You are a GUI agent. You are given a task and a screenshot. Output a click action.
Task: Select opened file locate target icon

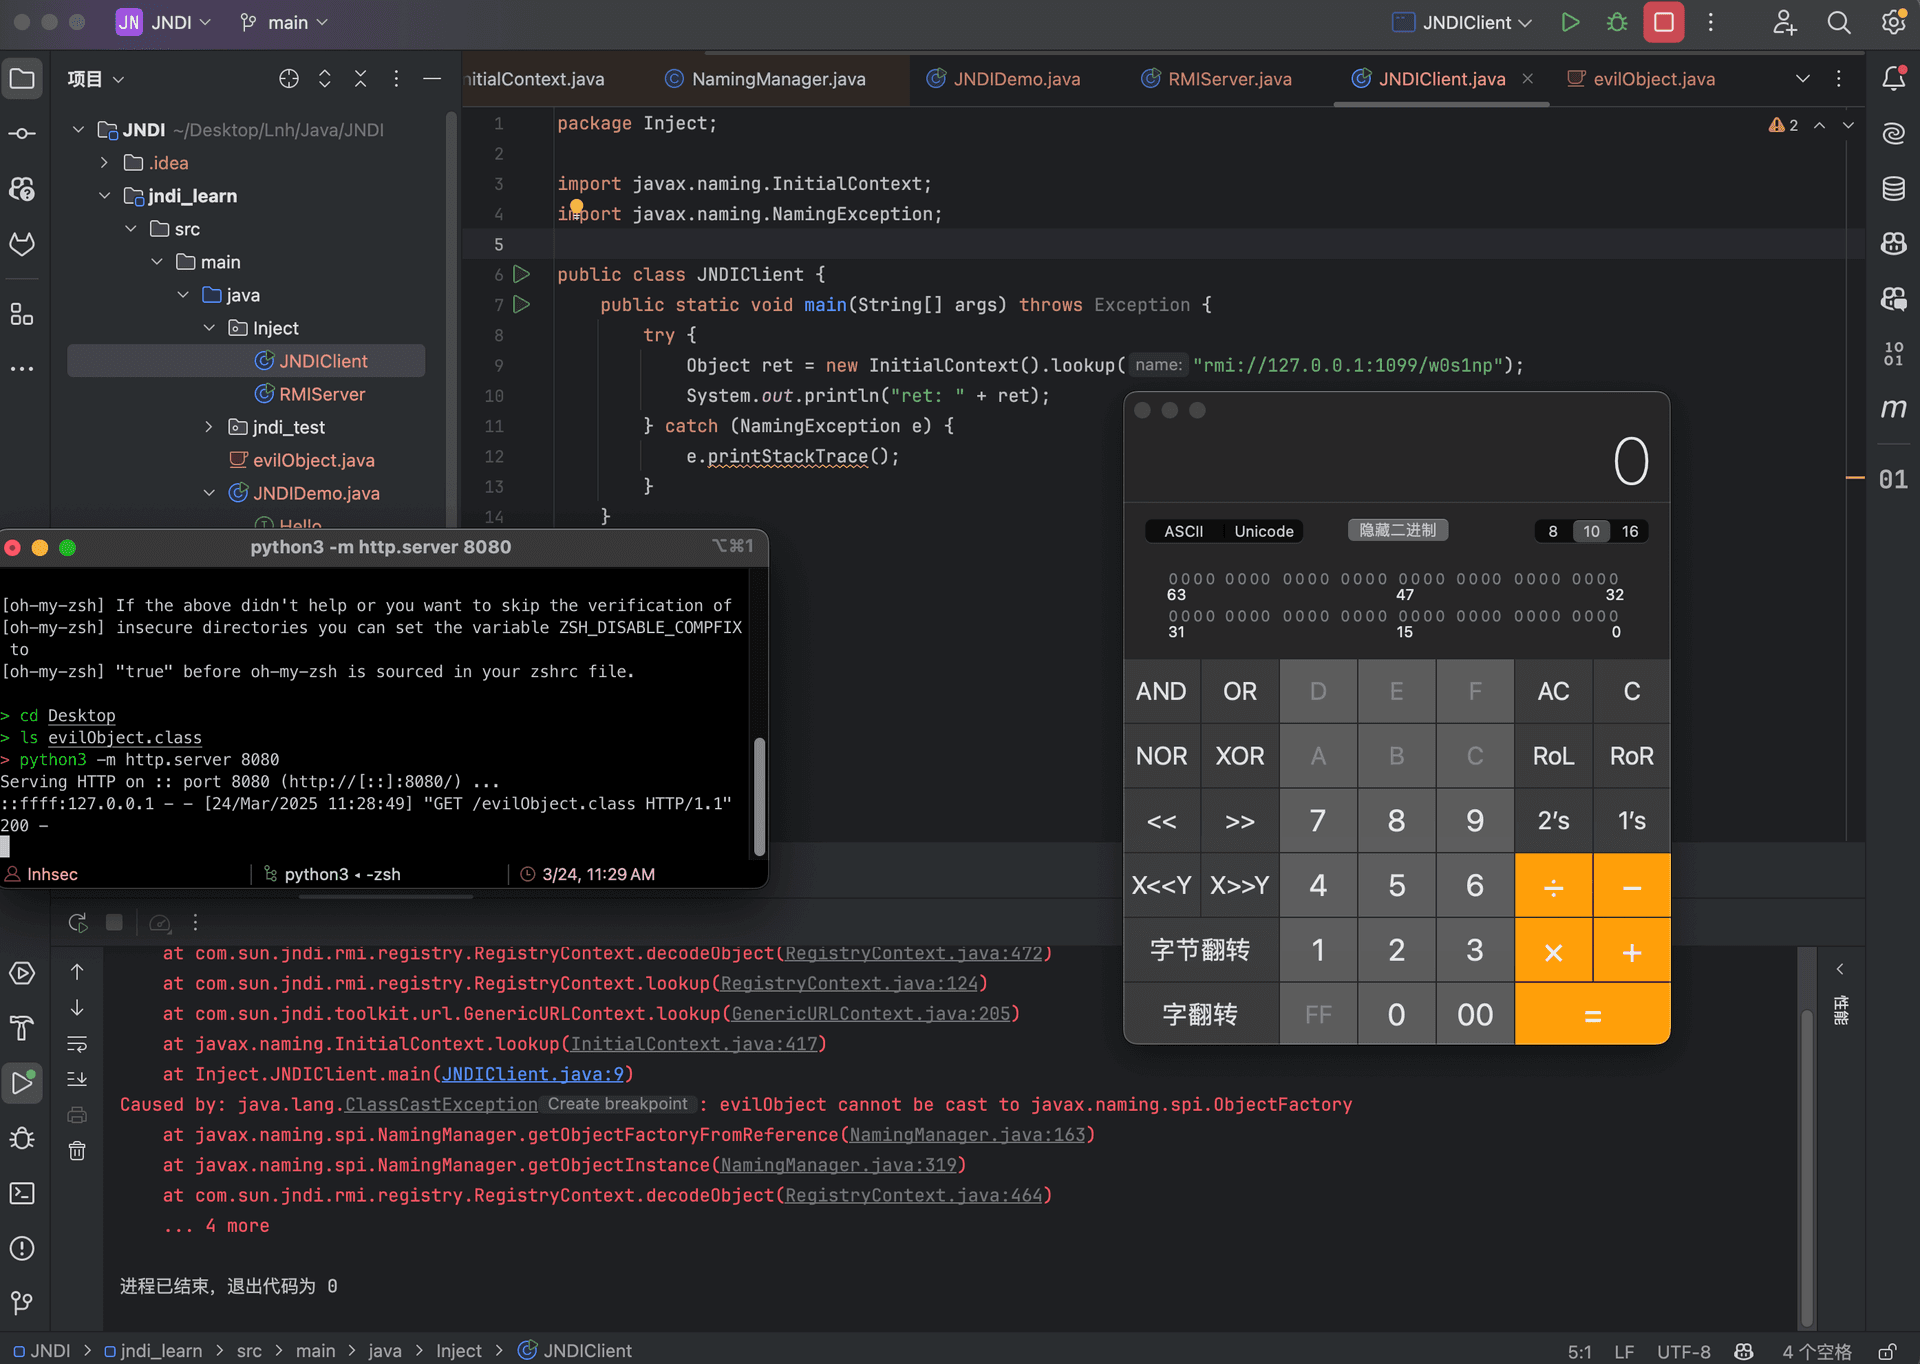click(x=289, y=79)
